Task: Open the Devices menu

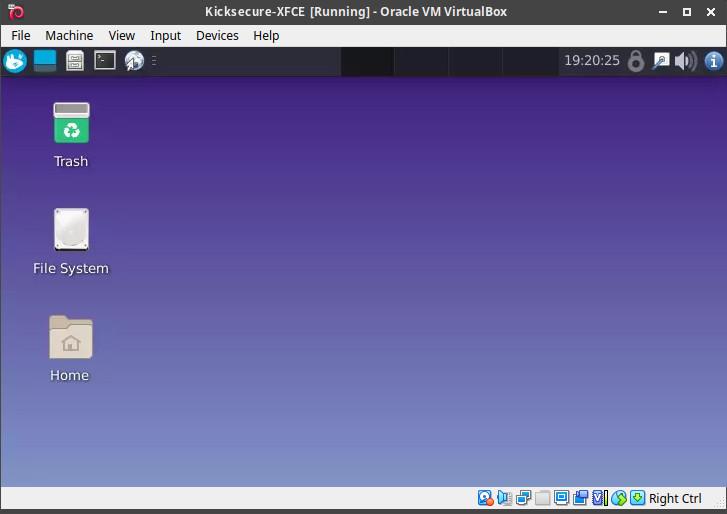Action: pyautogui.click(x=217, y=35)
